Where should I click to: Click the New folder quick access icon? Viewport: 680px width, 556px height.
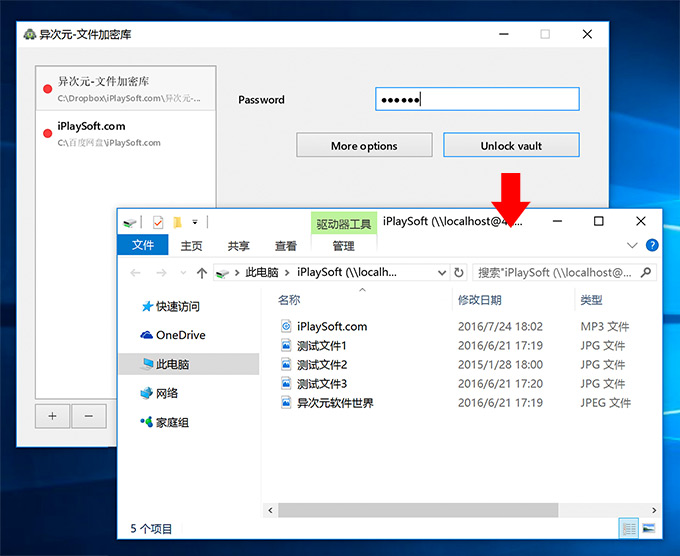(177, 222)
